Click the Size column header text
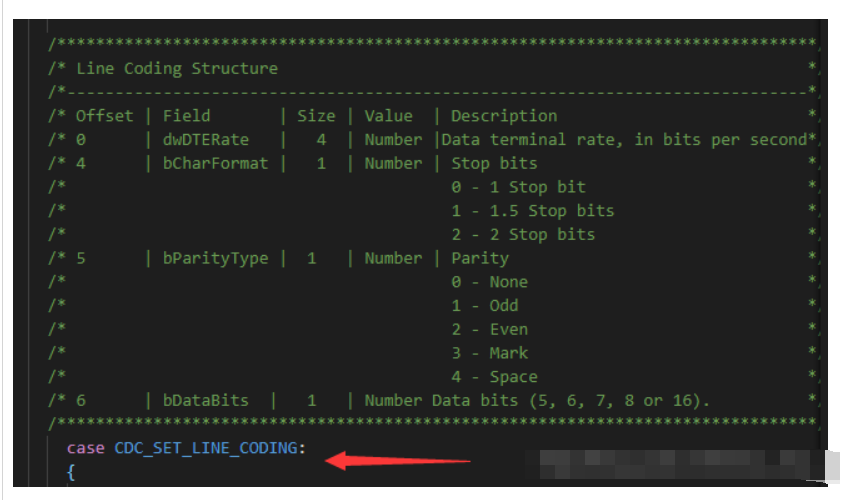Image resolution: width=844 pixels, height=500 pixels. pos(316,116)
